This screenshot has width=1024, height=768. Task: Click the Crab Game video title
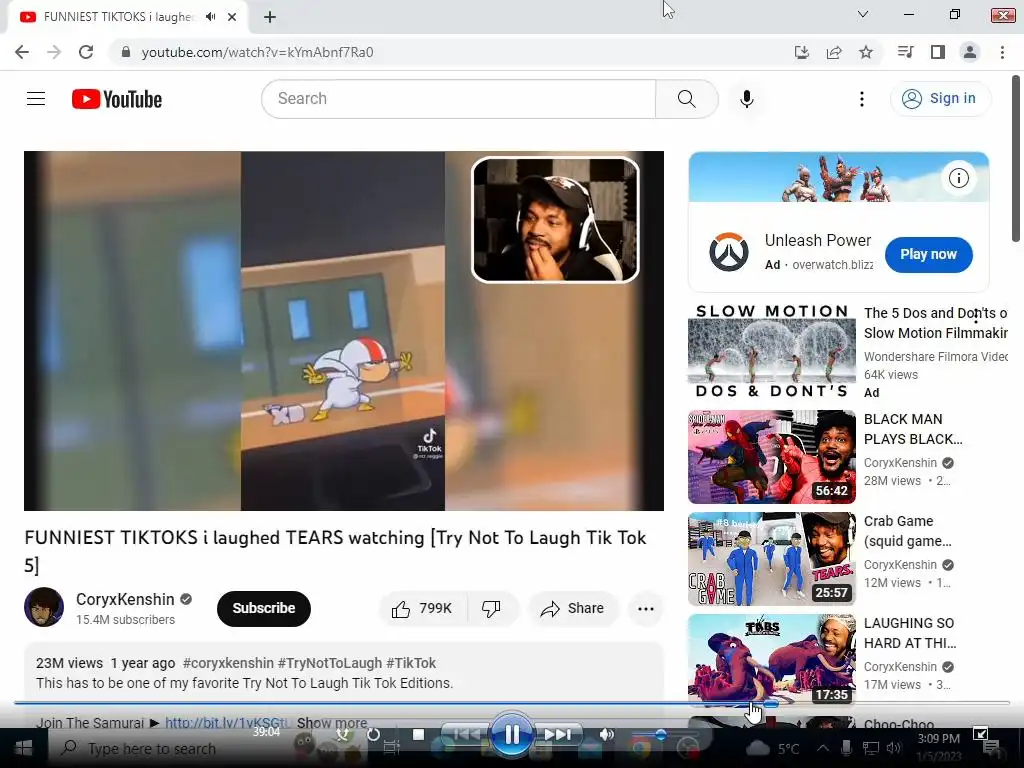(908, 531)
